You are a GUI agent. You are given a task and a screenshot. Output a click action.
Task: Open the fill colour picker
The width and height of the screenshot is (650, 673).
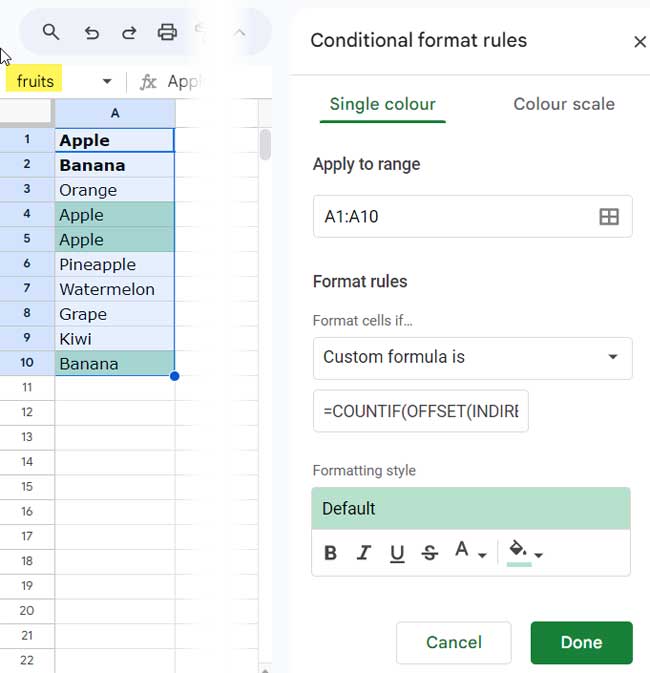(519, 553)
